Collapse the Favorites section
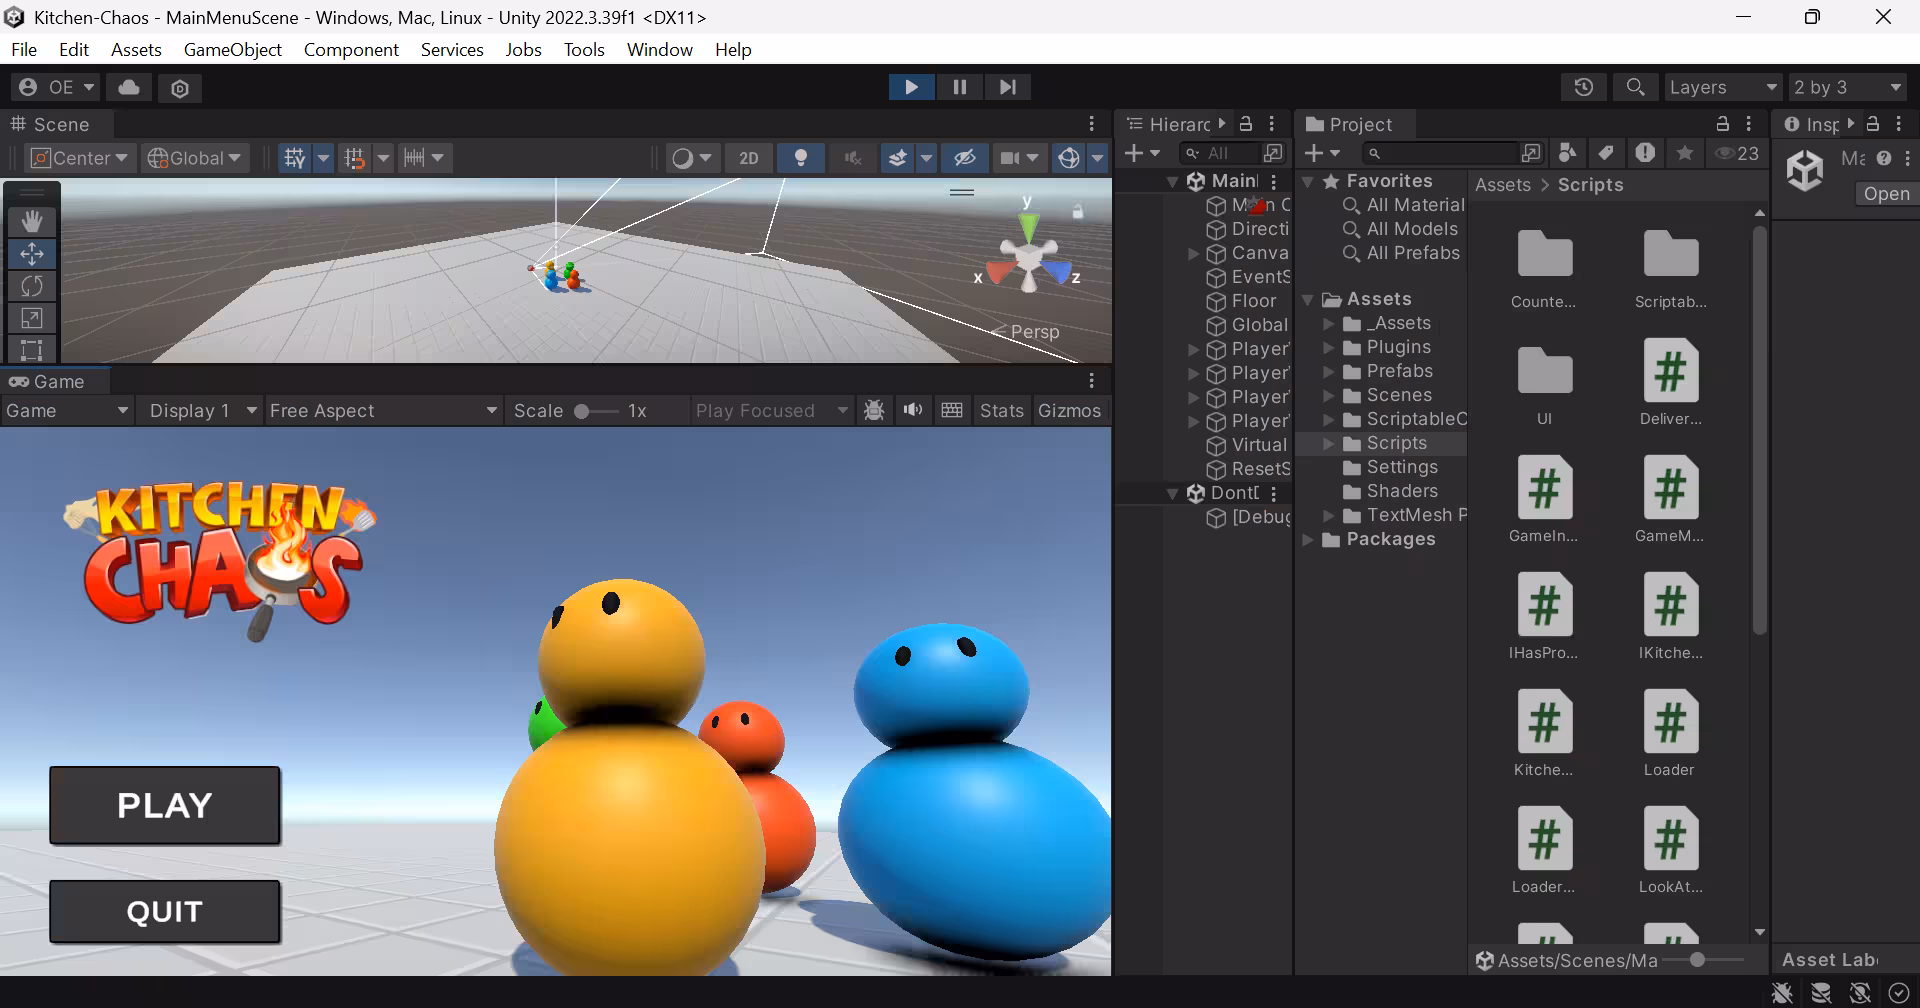Image resolution: width=1920 pixels, height=1008 pixels. coord(1308,182)
